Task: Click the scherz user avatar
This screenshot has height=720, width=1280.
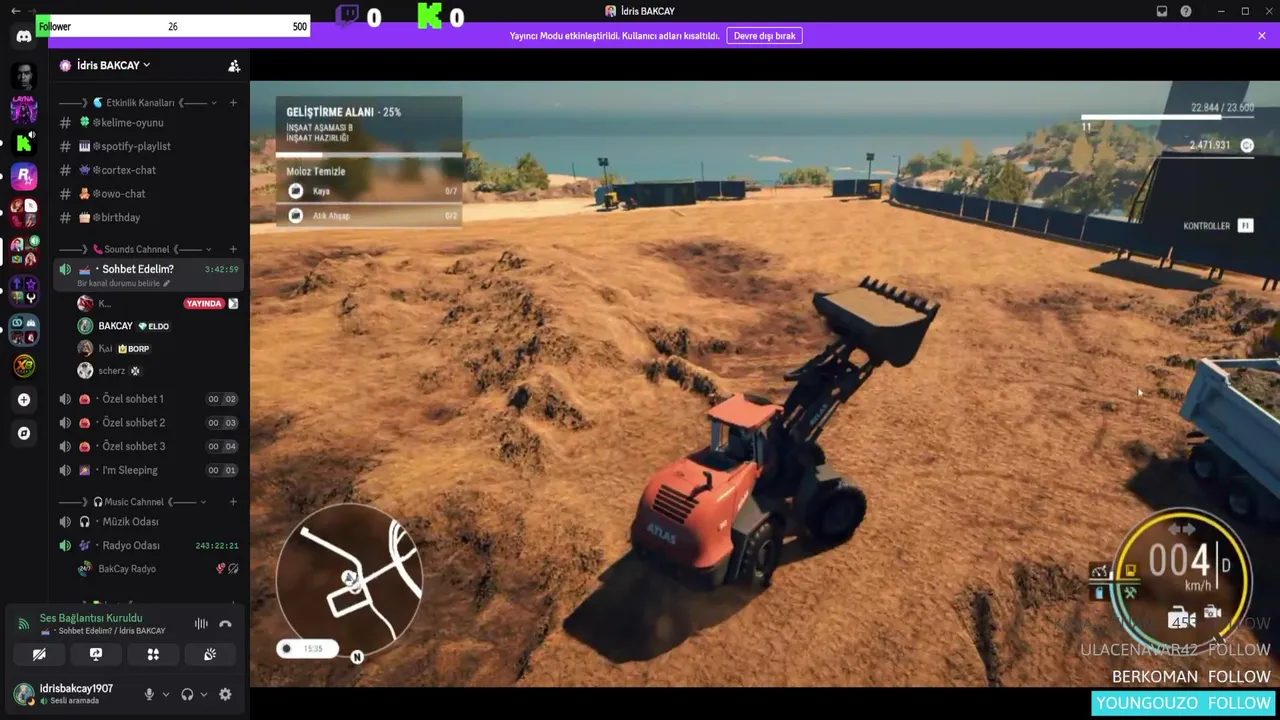Action: pos(85,371)
